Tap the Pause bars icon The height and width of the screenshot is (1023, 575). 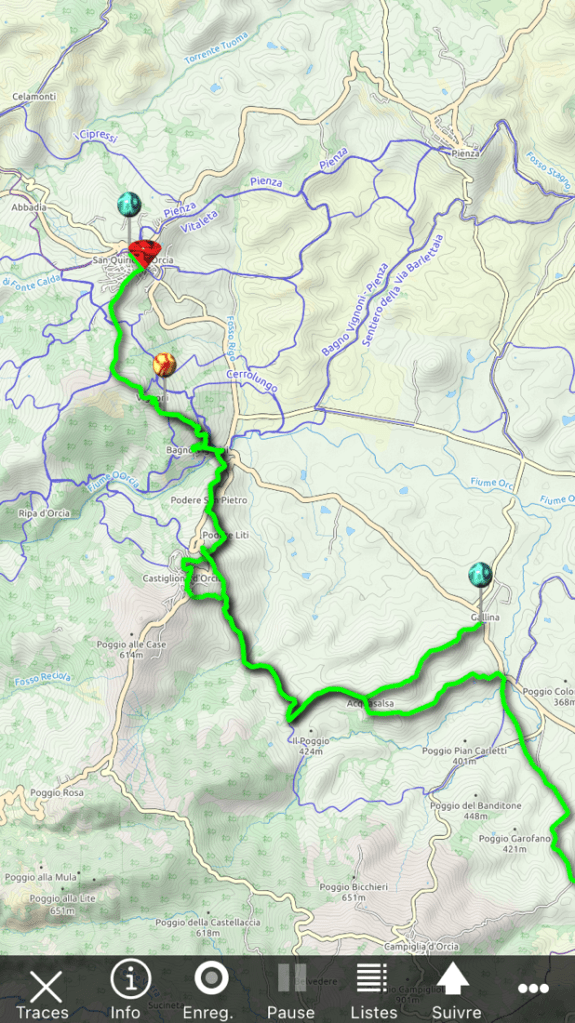point(292,979)
